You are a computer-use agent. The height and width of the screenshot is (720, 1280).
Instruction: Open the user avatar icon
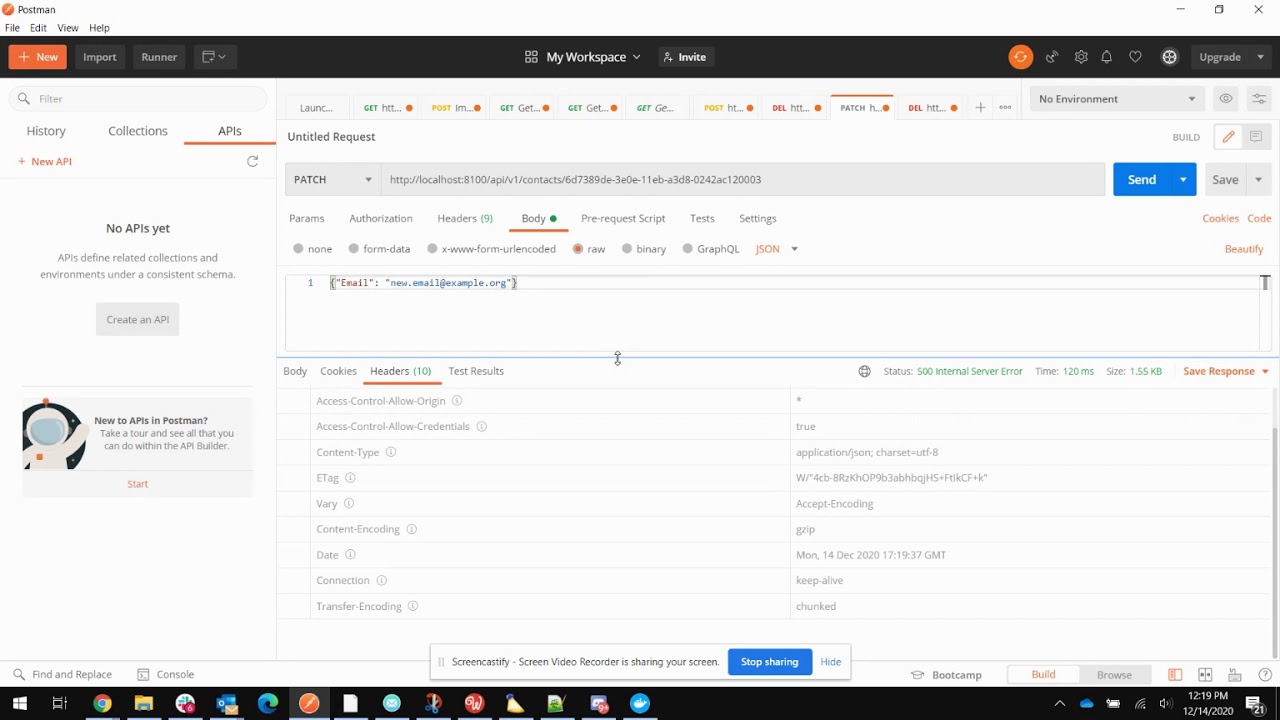coord(1169,57)
